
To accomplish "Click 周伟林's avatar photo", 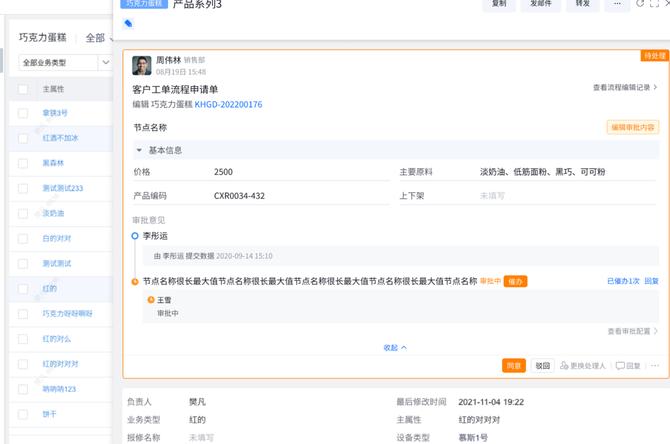I will click(x=142, y=66).
